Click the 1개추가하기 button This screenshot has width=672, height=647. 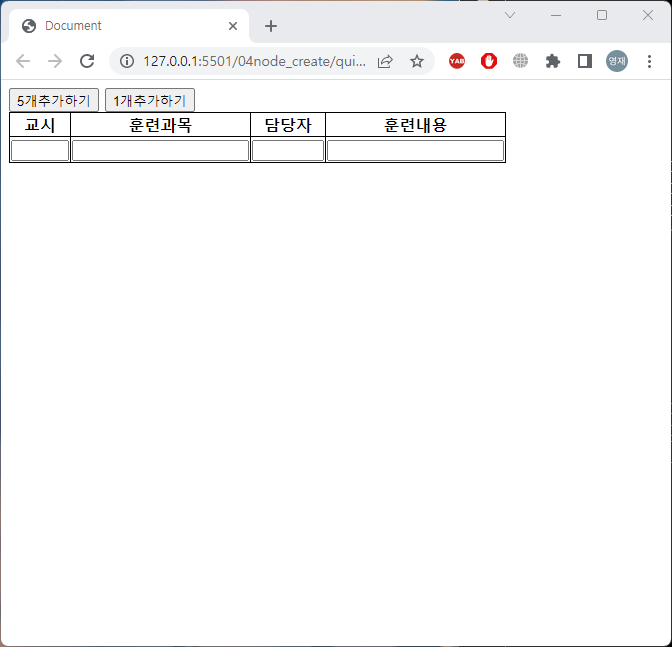pyautogui.click(x=150, y=100)
